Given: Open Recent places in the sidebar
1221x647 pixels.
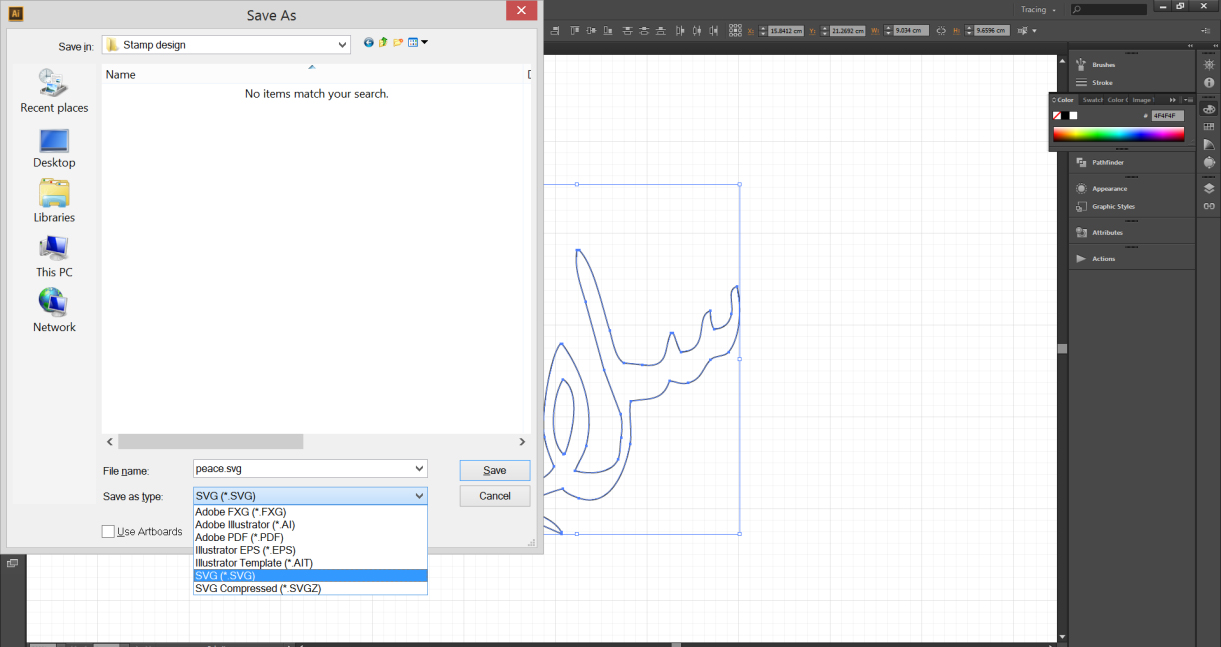Looking at the screenshot, I should (54, 91).
